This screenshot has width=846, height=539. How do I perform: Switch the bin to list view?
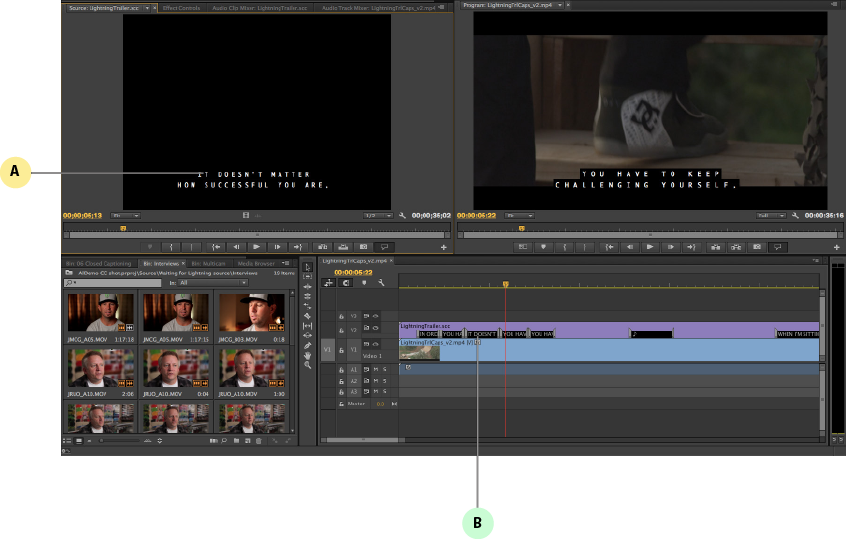point(67,441)
